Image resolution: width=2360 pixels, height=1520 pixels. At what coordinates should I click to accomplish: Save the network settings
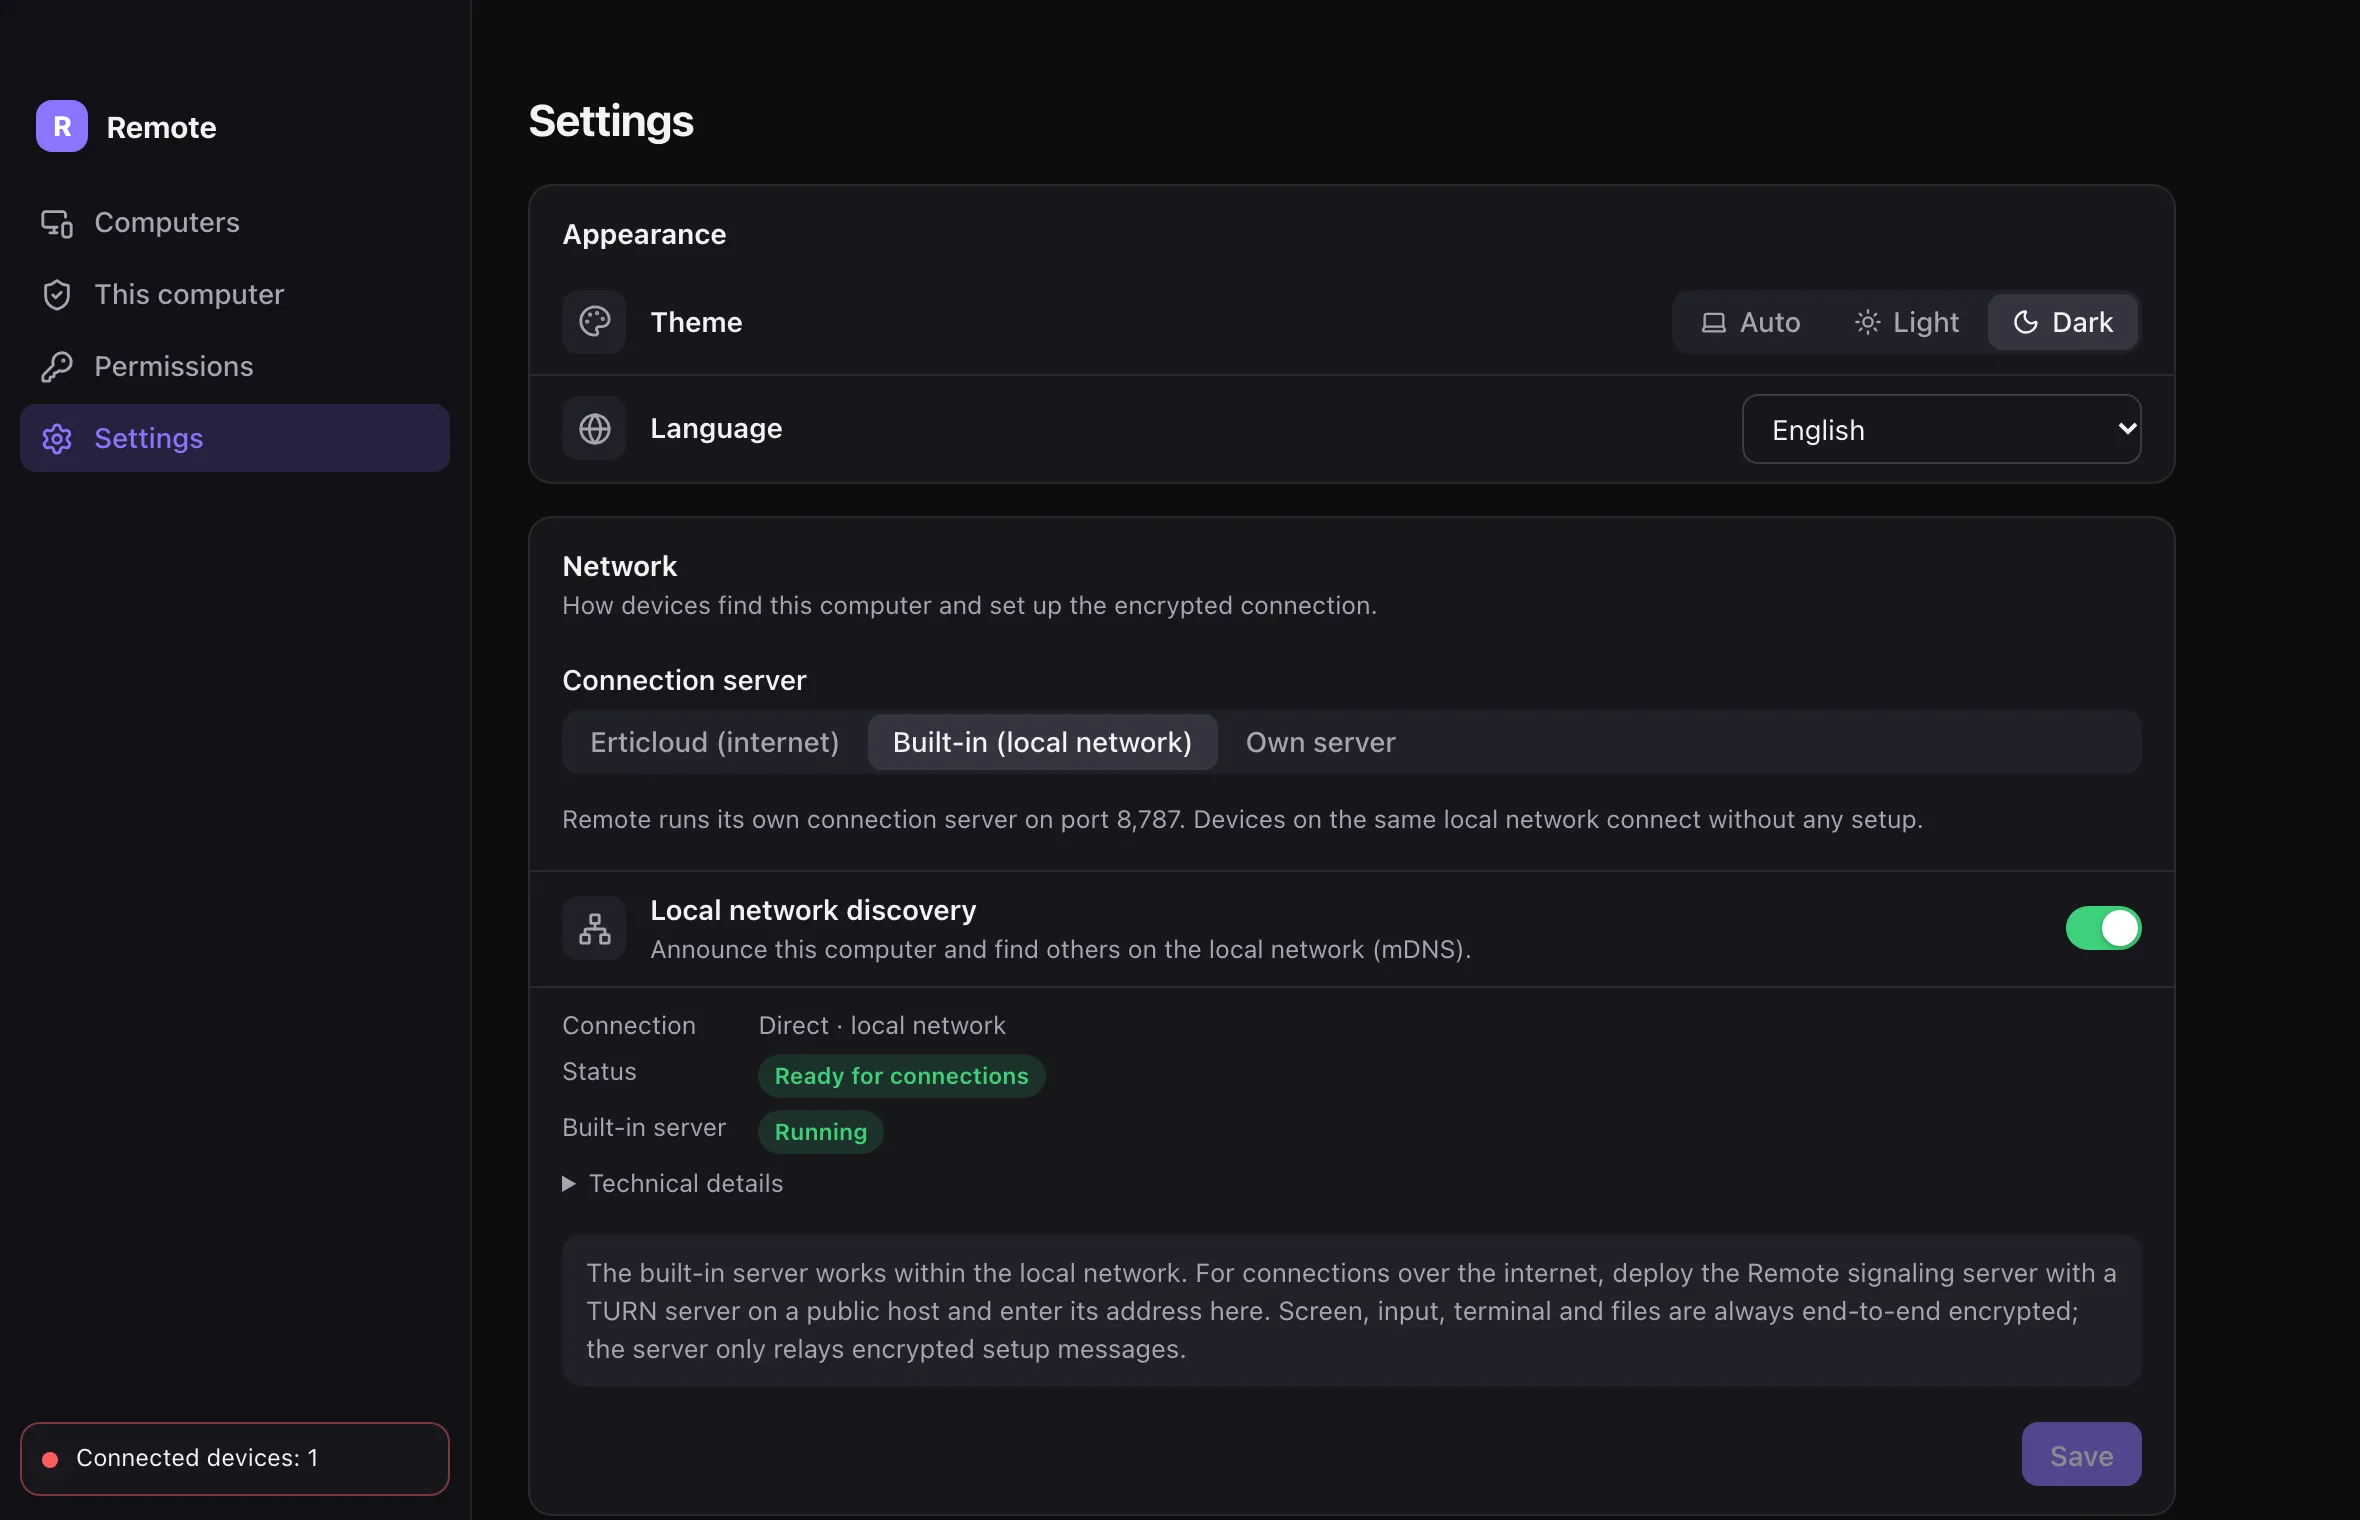2081,1455
